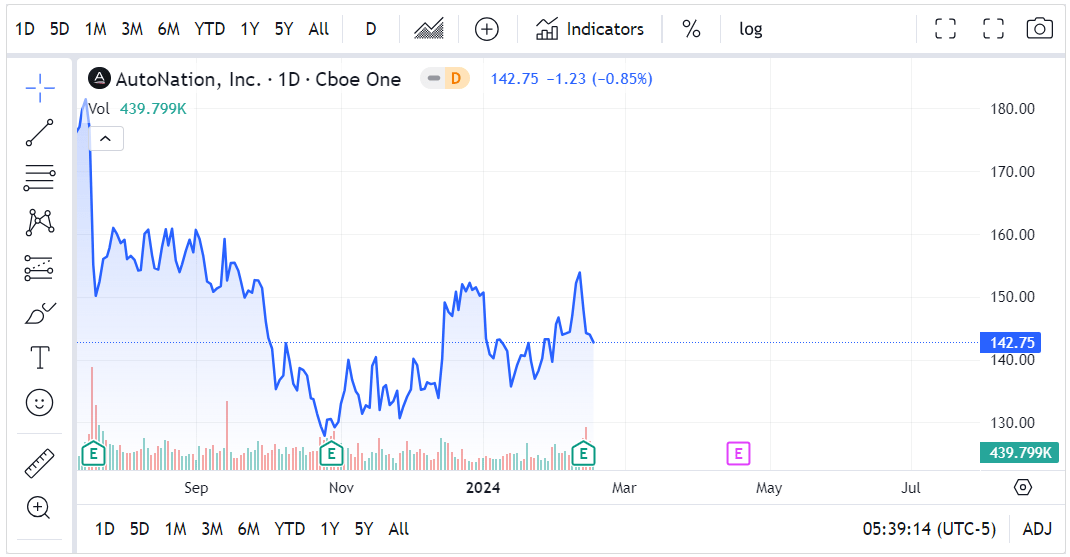Select the 6M range in top bar
This screenshot has height=557, width=1070.
(x=169, y=29)
